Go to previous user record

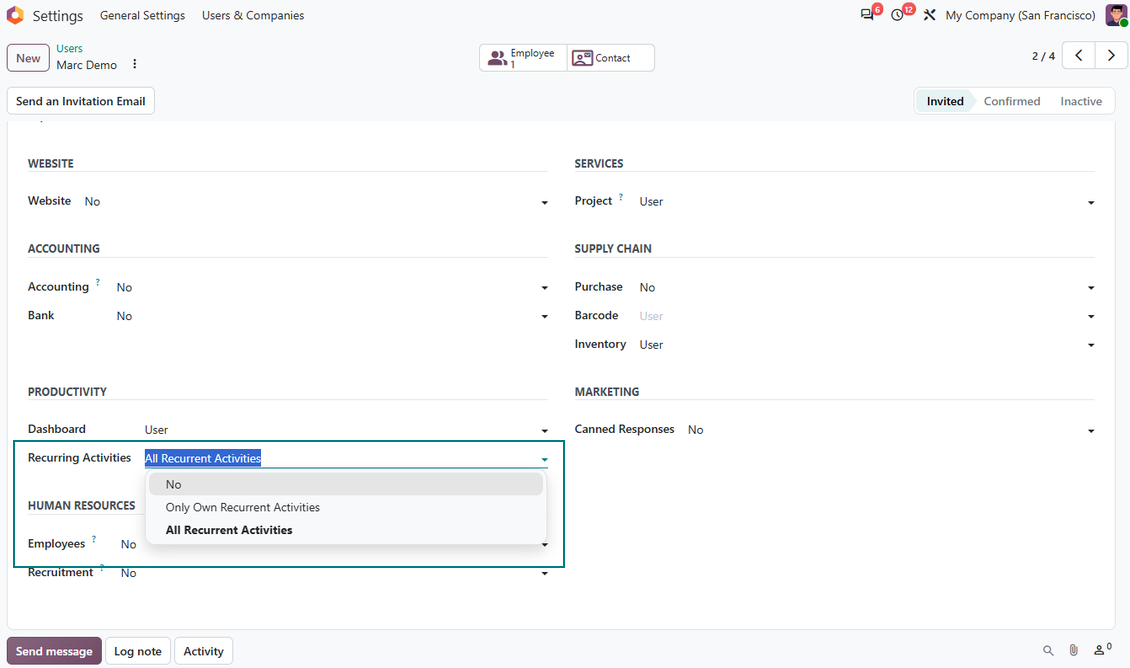click(1079, 55)
